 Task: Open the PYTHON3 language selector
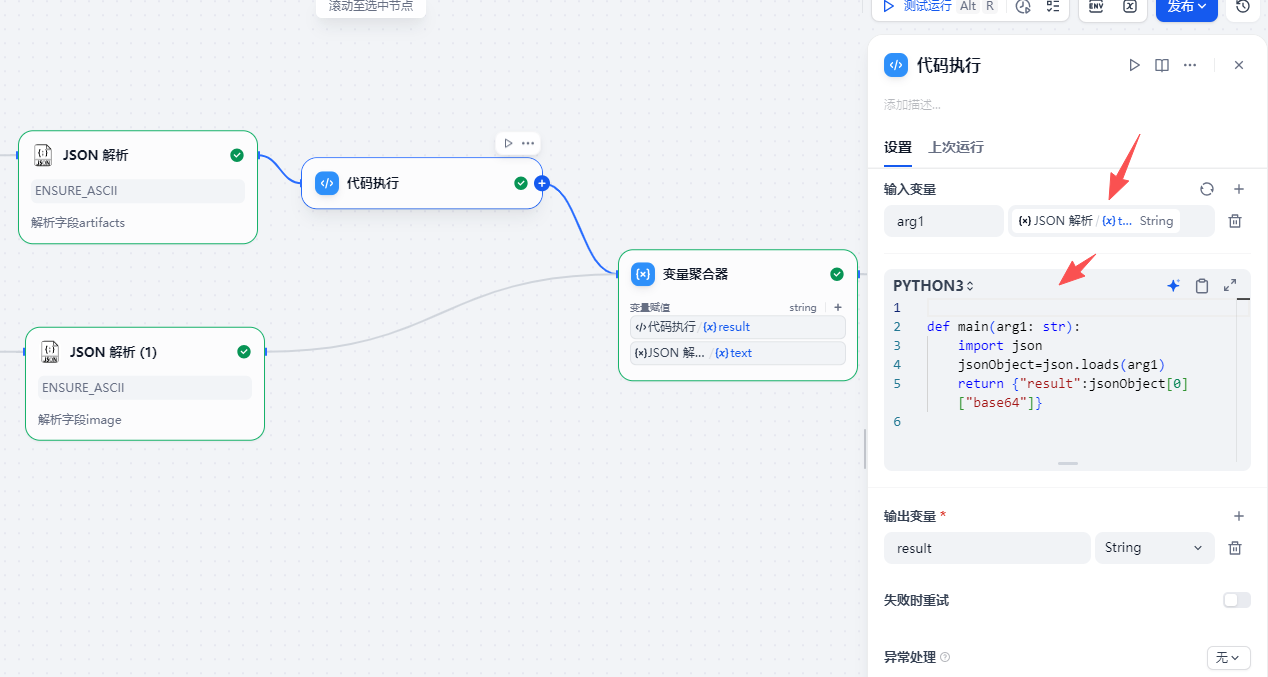933,286
